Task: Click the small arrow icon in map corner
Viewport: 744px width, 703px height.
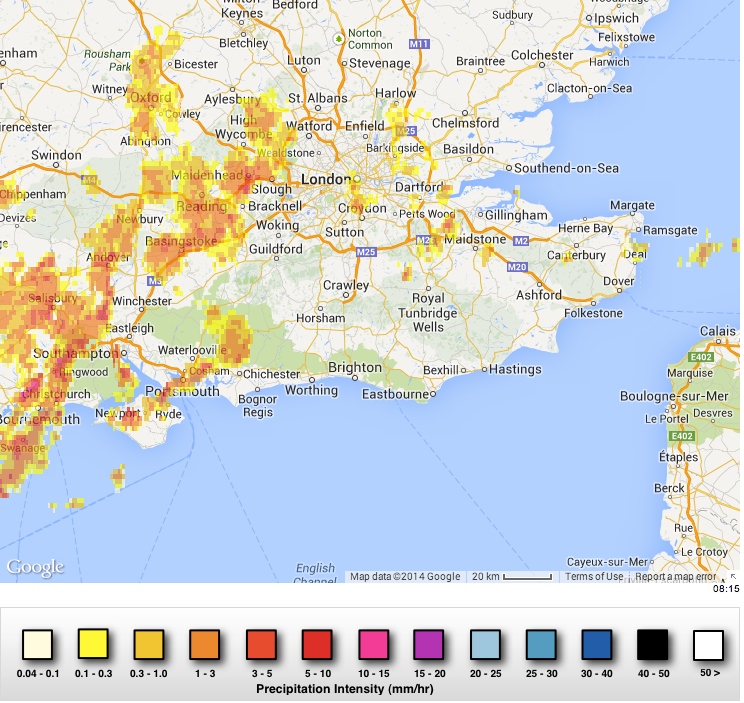Action: (x=733, y=577)
